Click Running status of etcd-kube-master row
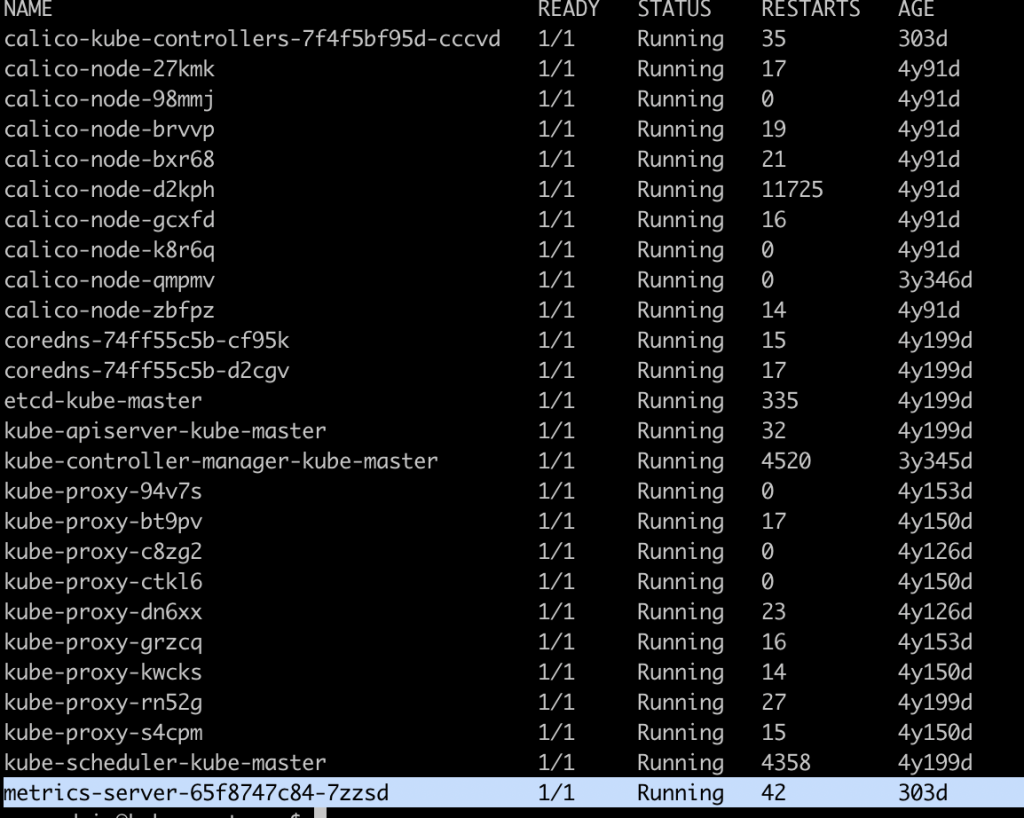Screen dimensions: 1024x818 click(680, 401)
